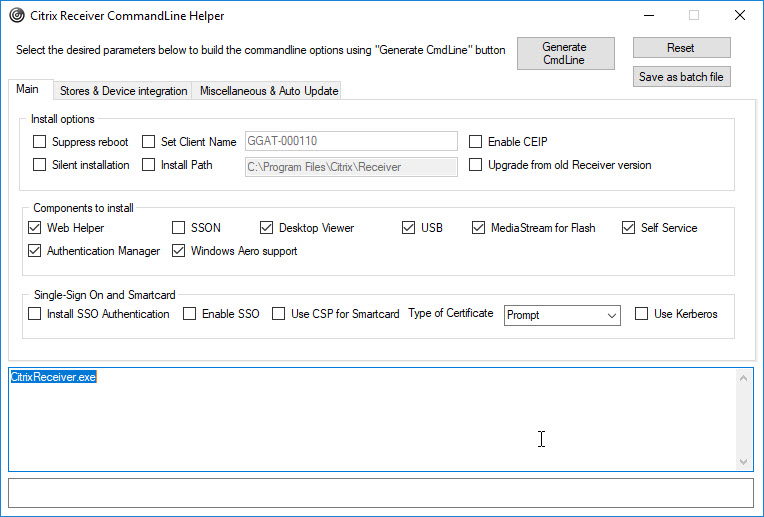764x517 pixels.
Task: Click Generate CmdLine button
Action: 565,54
